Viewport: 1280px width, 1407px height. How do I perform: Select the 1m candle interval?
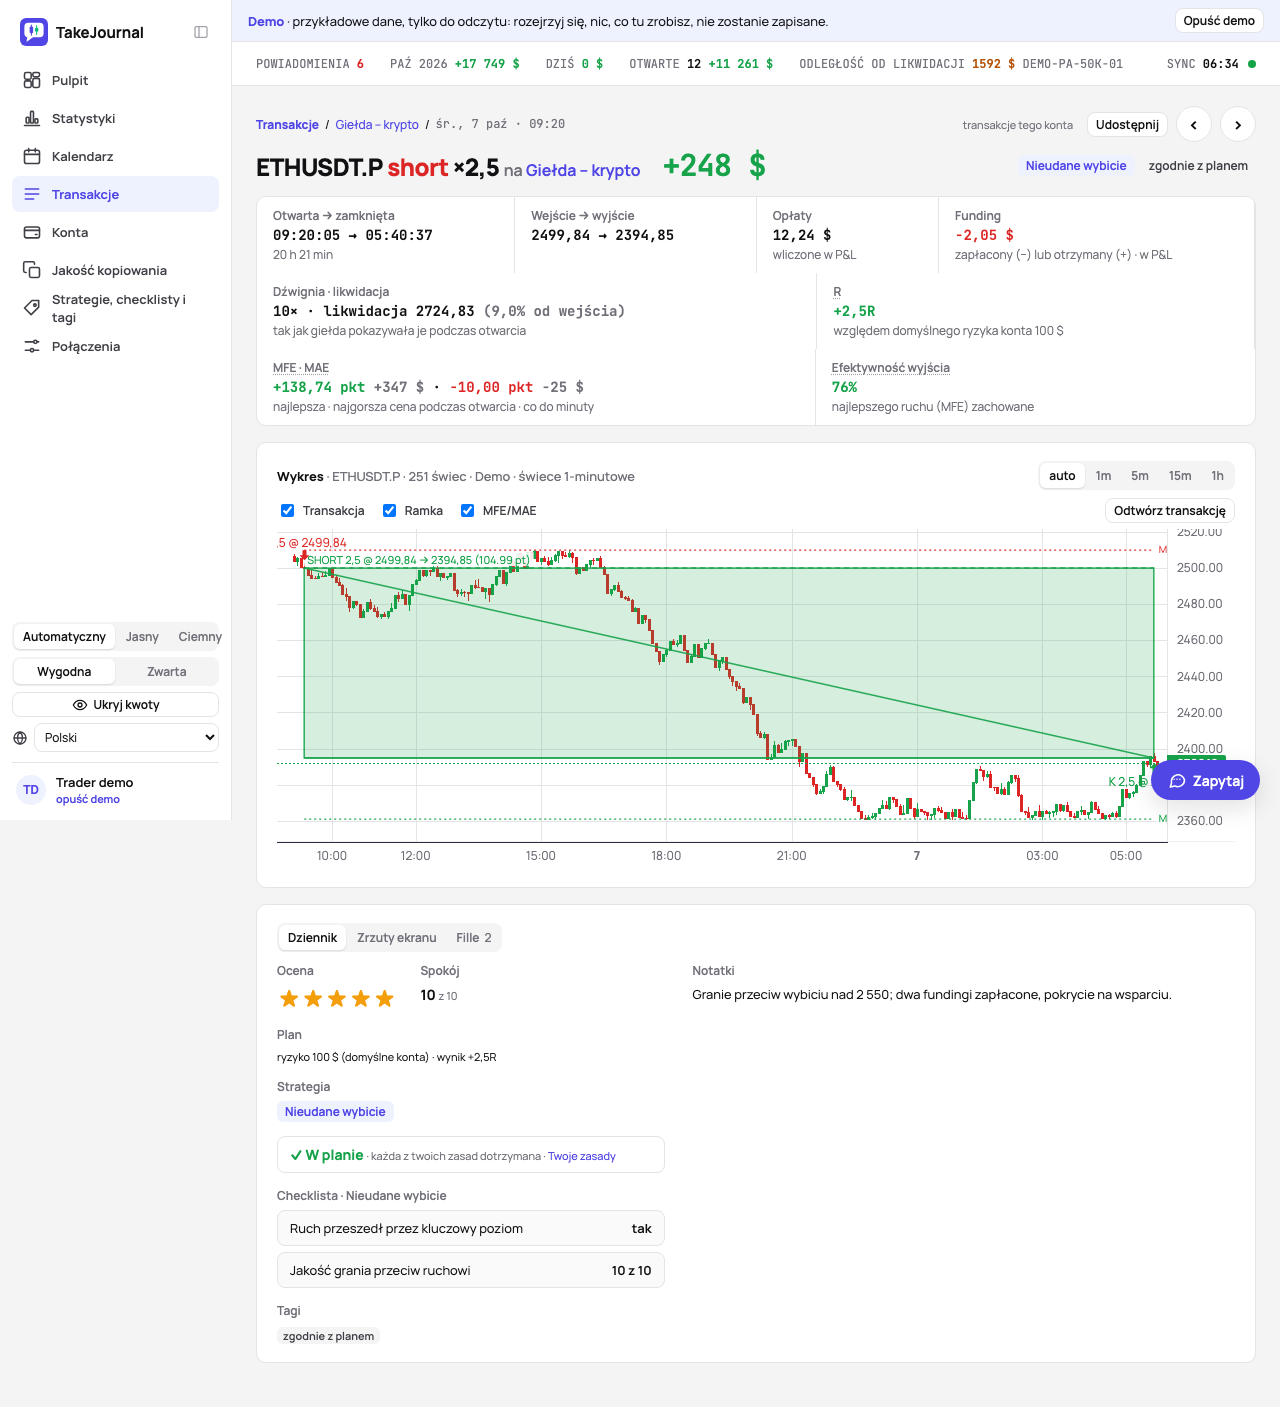pos(1103,476)
